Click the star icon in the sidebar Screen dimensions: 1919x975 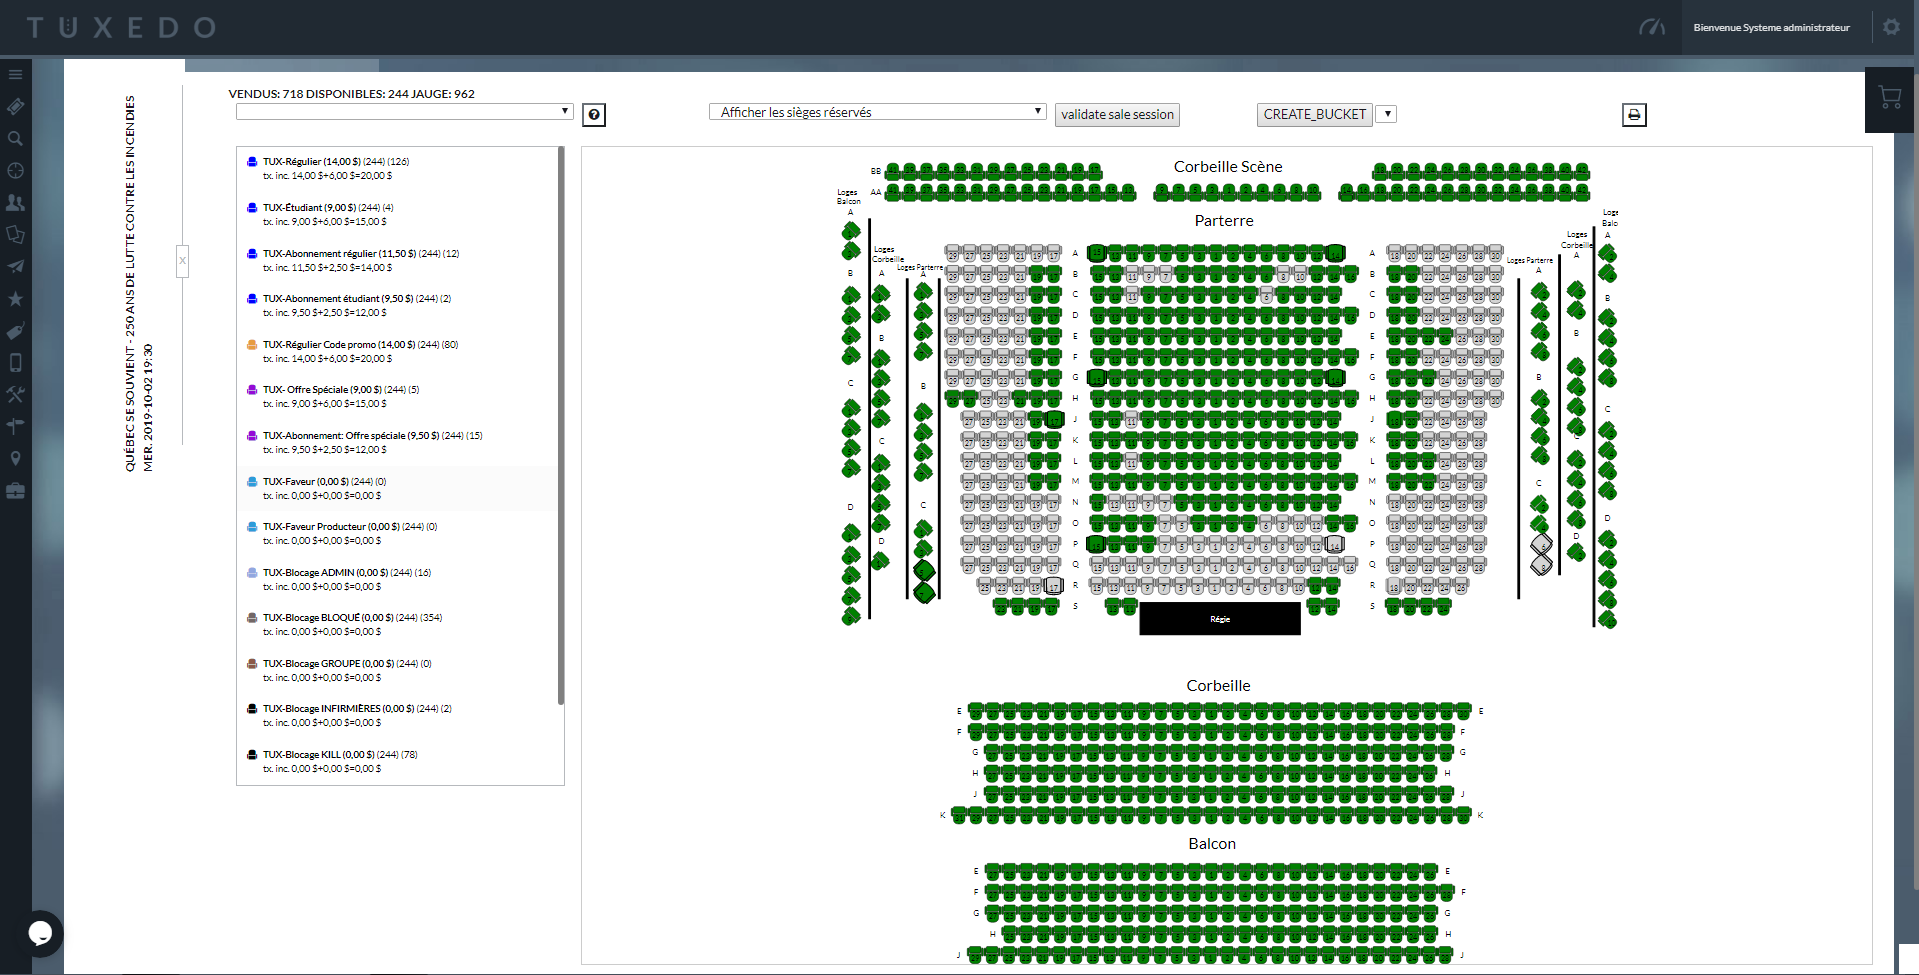pos(15,298)
